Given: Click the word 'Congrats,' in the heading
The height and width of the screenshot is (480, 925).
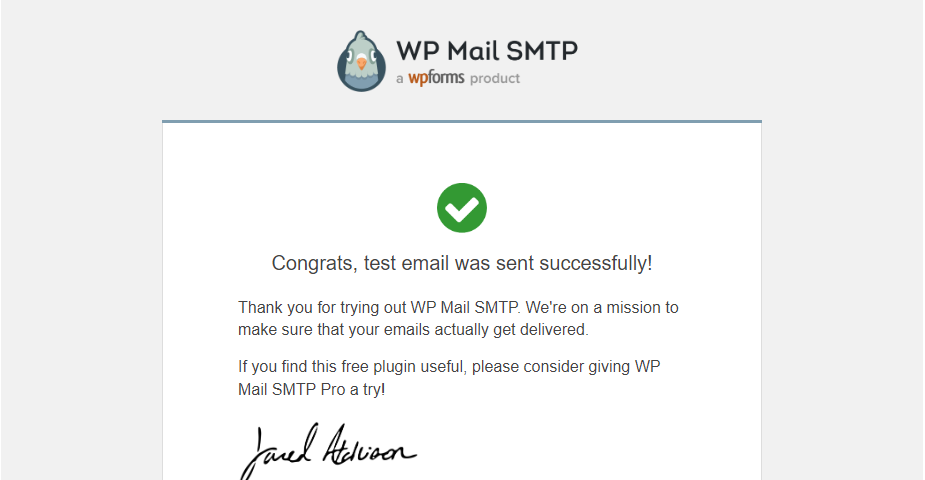Looking at the screenshot, I should 314,263.
